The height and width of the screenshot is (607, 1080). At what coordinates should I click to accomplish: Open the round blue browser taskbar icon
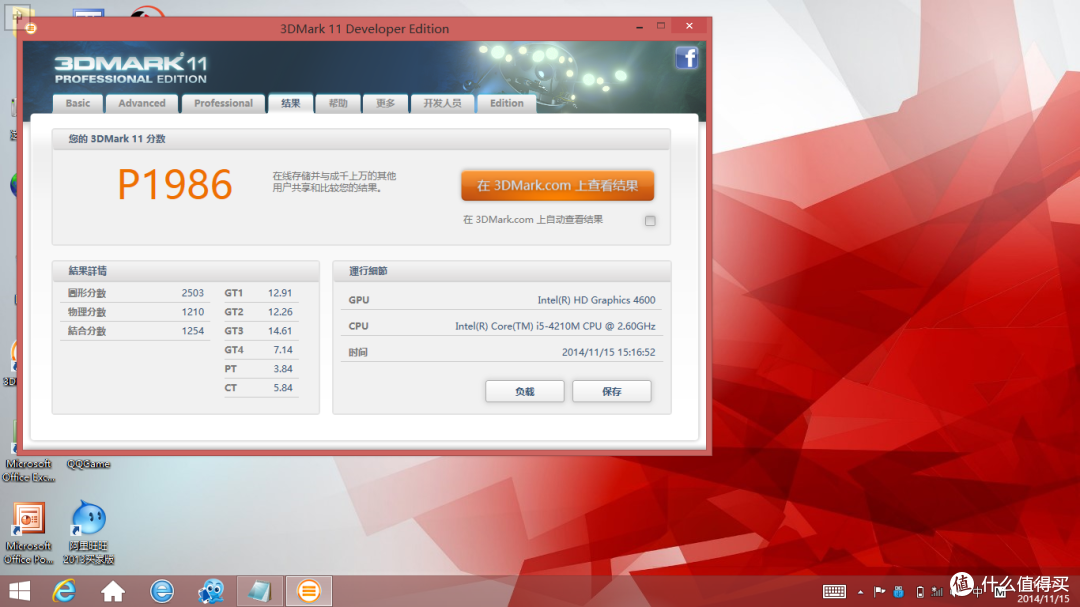162,591
